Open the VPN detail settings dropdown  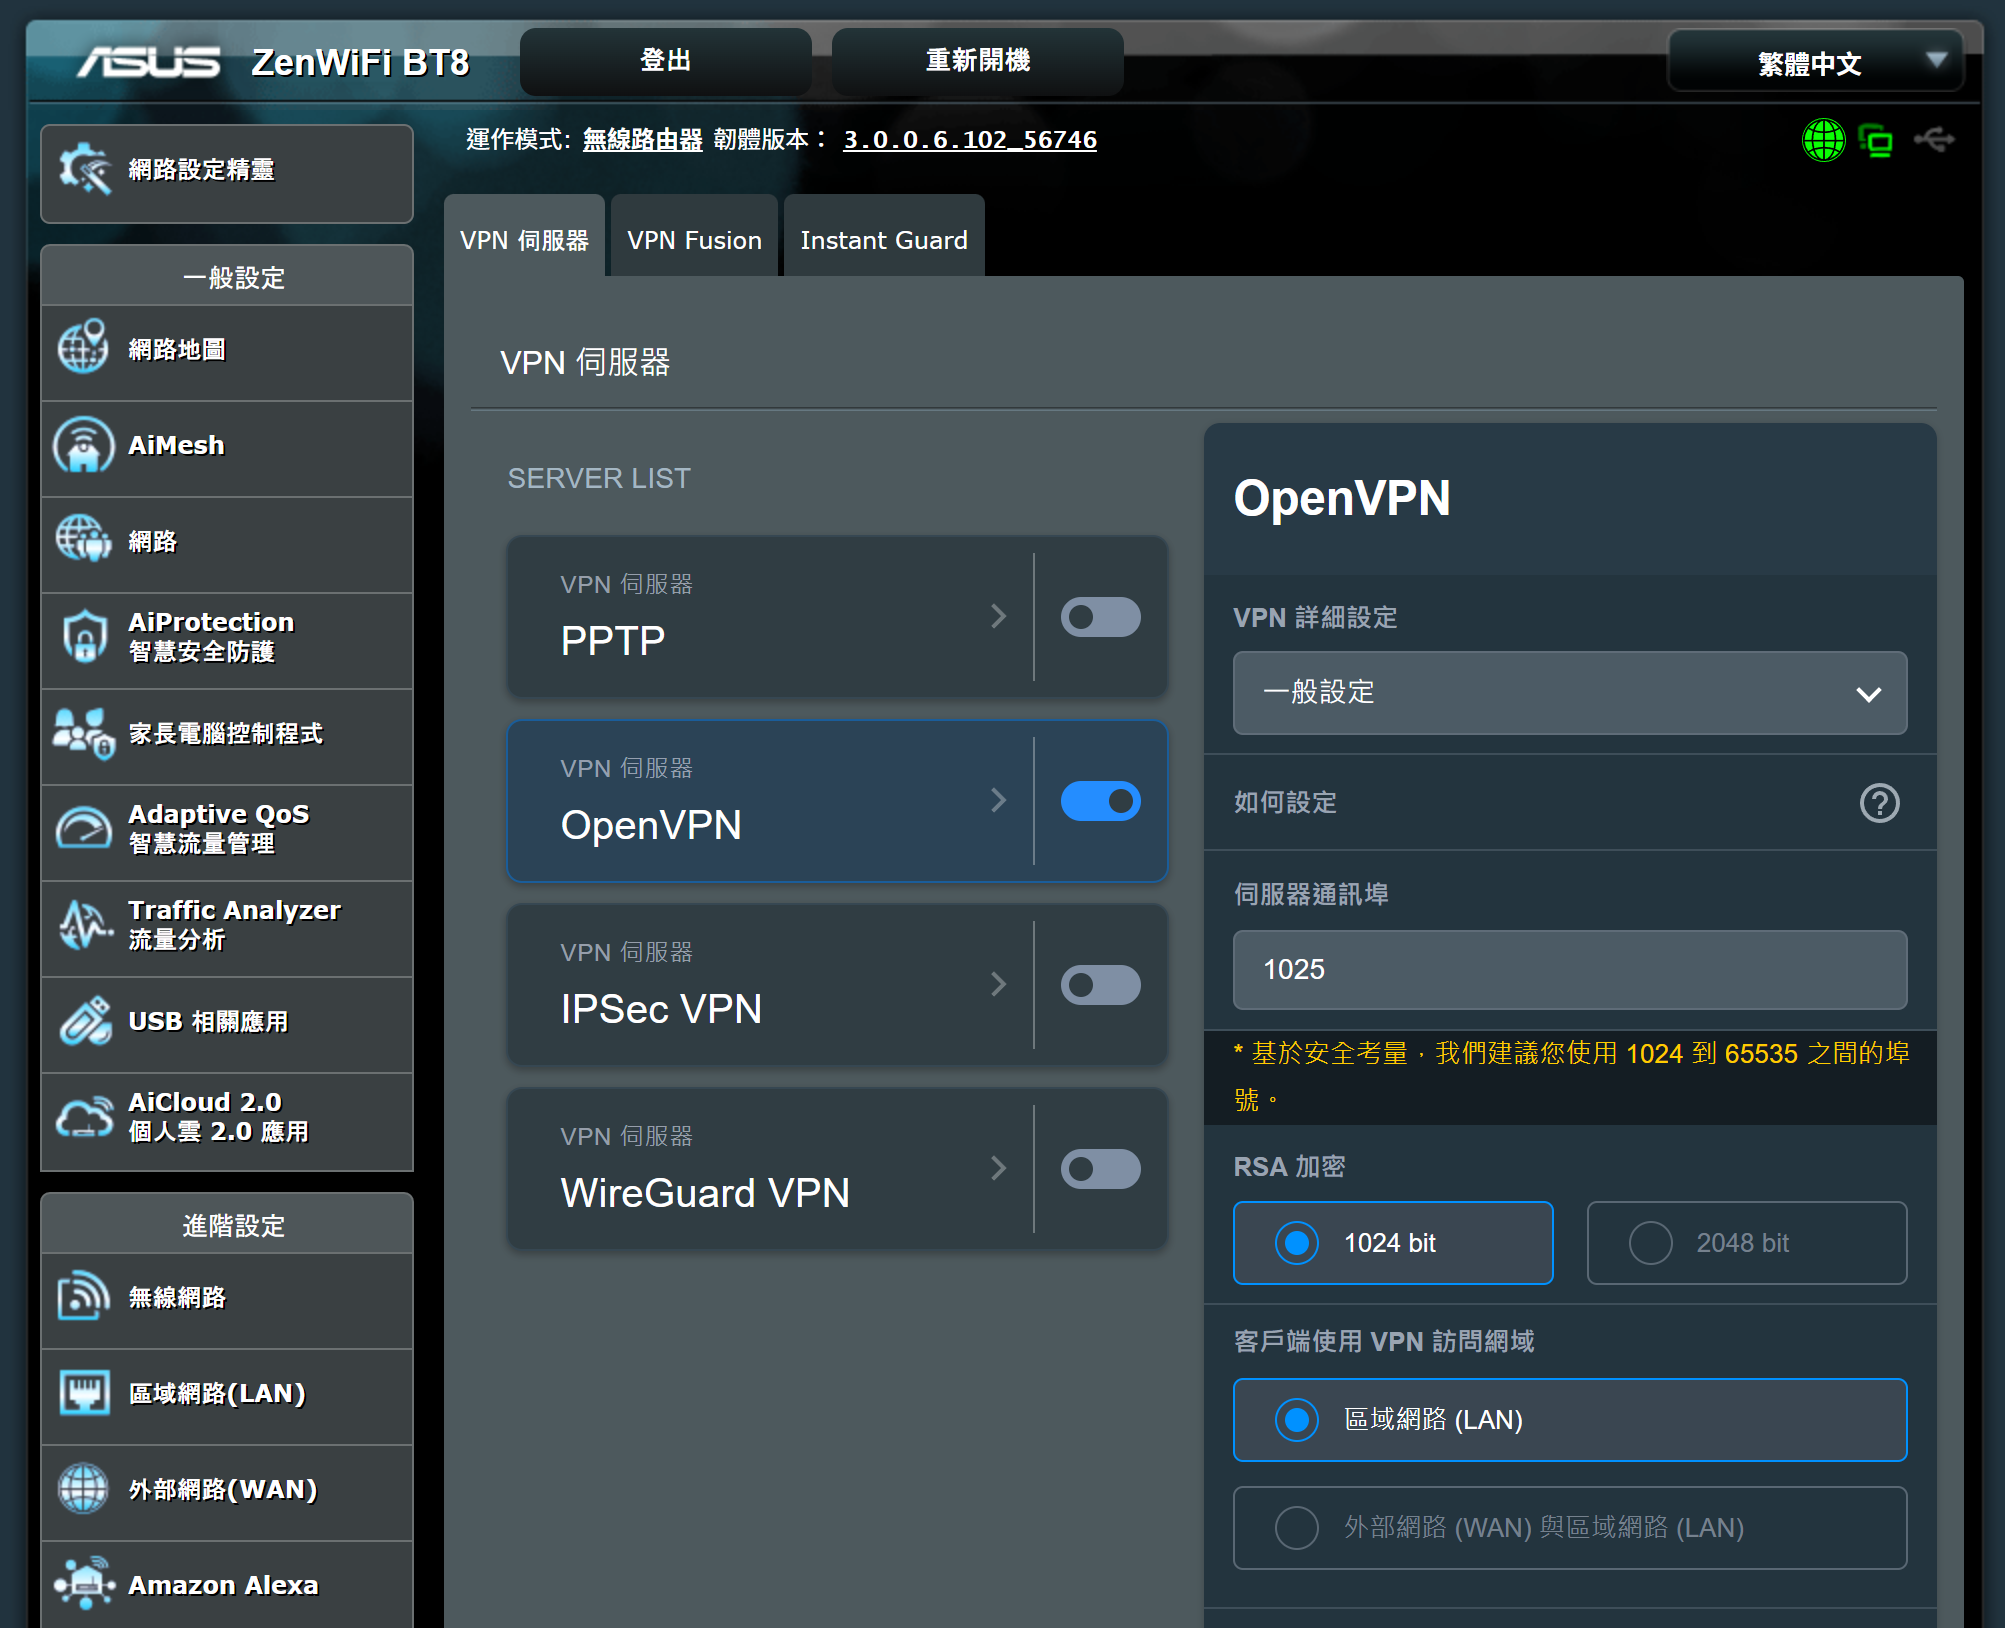tap(1569, 693)
